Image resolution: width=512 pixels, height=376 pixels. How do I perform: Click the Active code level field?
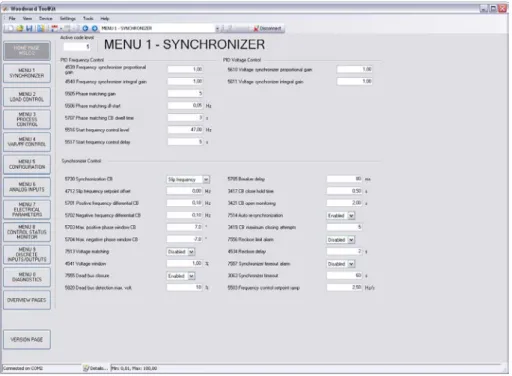(x=77, y=47)
